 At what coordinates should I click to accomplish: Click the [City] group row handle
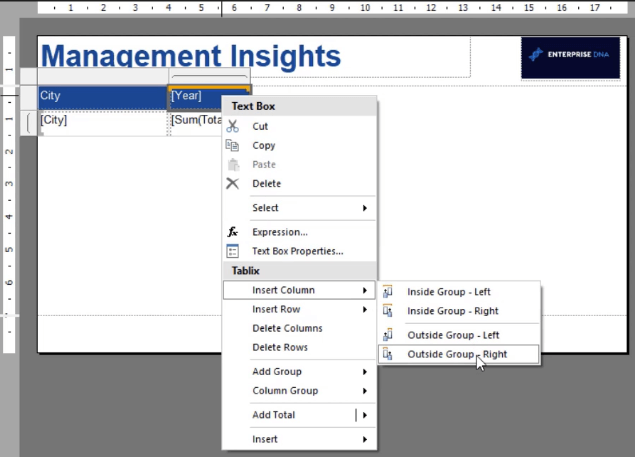pos(28,123)
